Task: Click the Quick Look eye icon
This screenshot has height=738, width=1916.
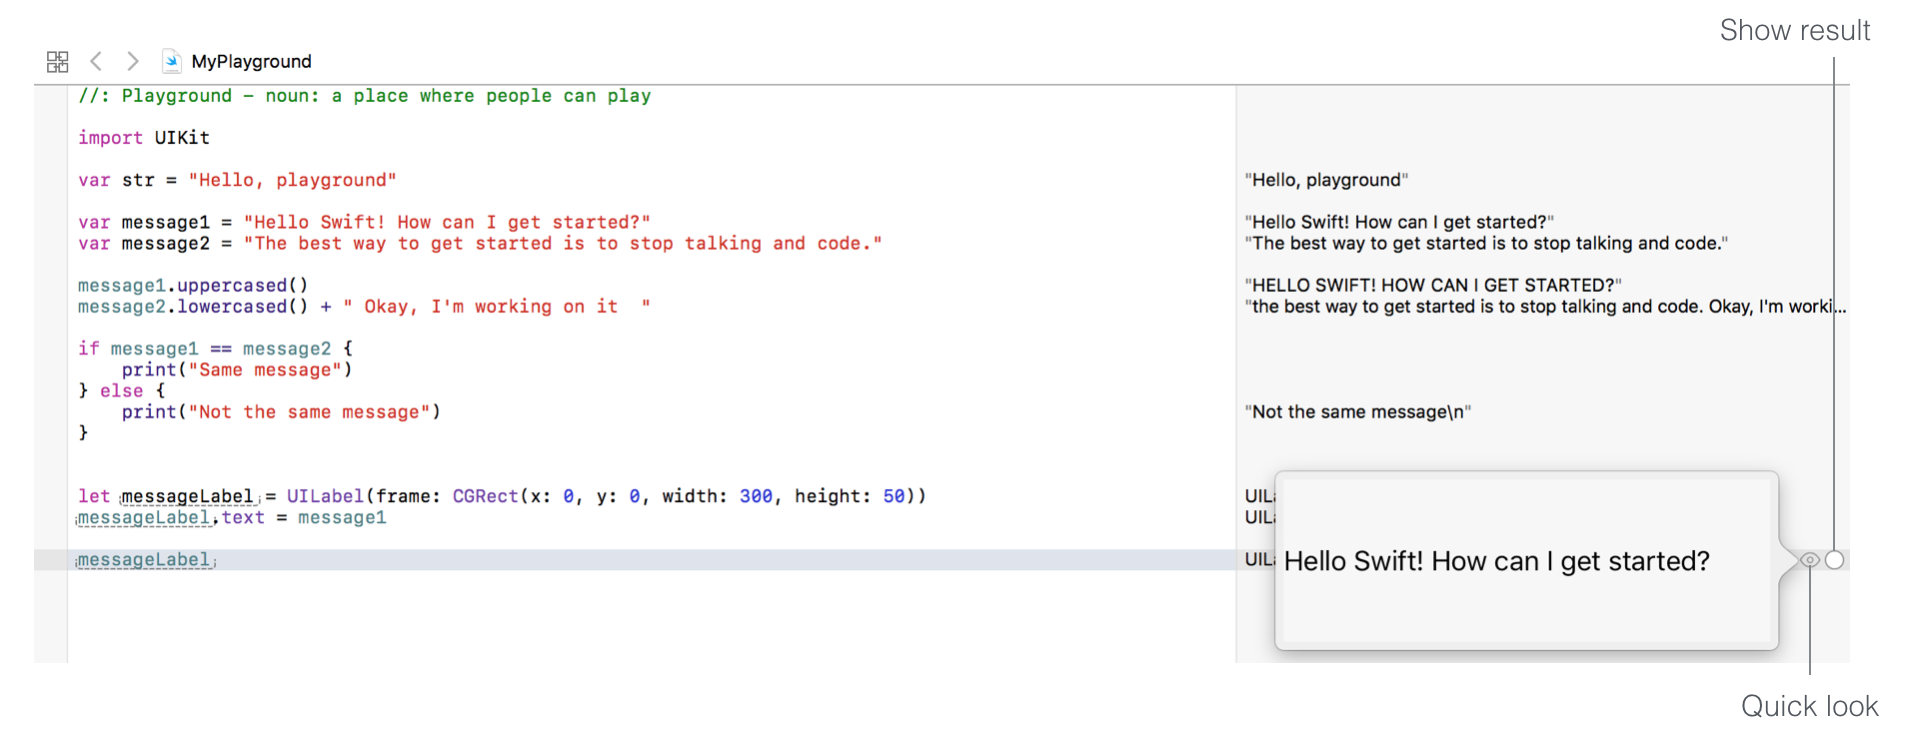Action: [x=1809, y=560]
